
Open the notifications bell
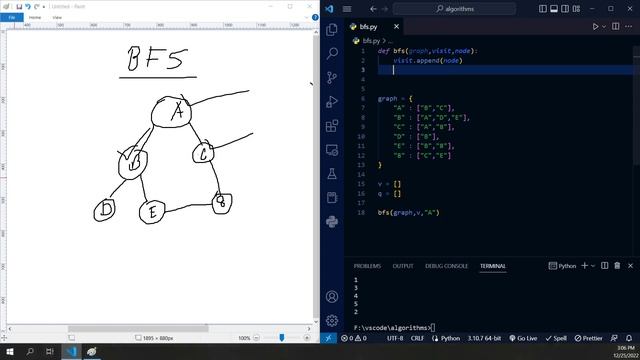629,338
